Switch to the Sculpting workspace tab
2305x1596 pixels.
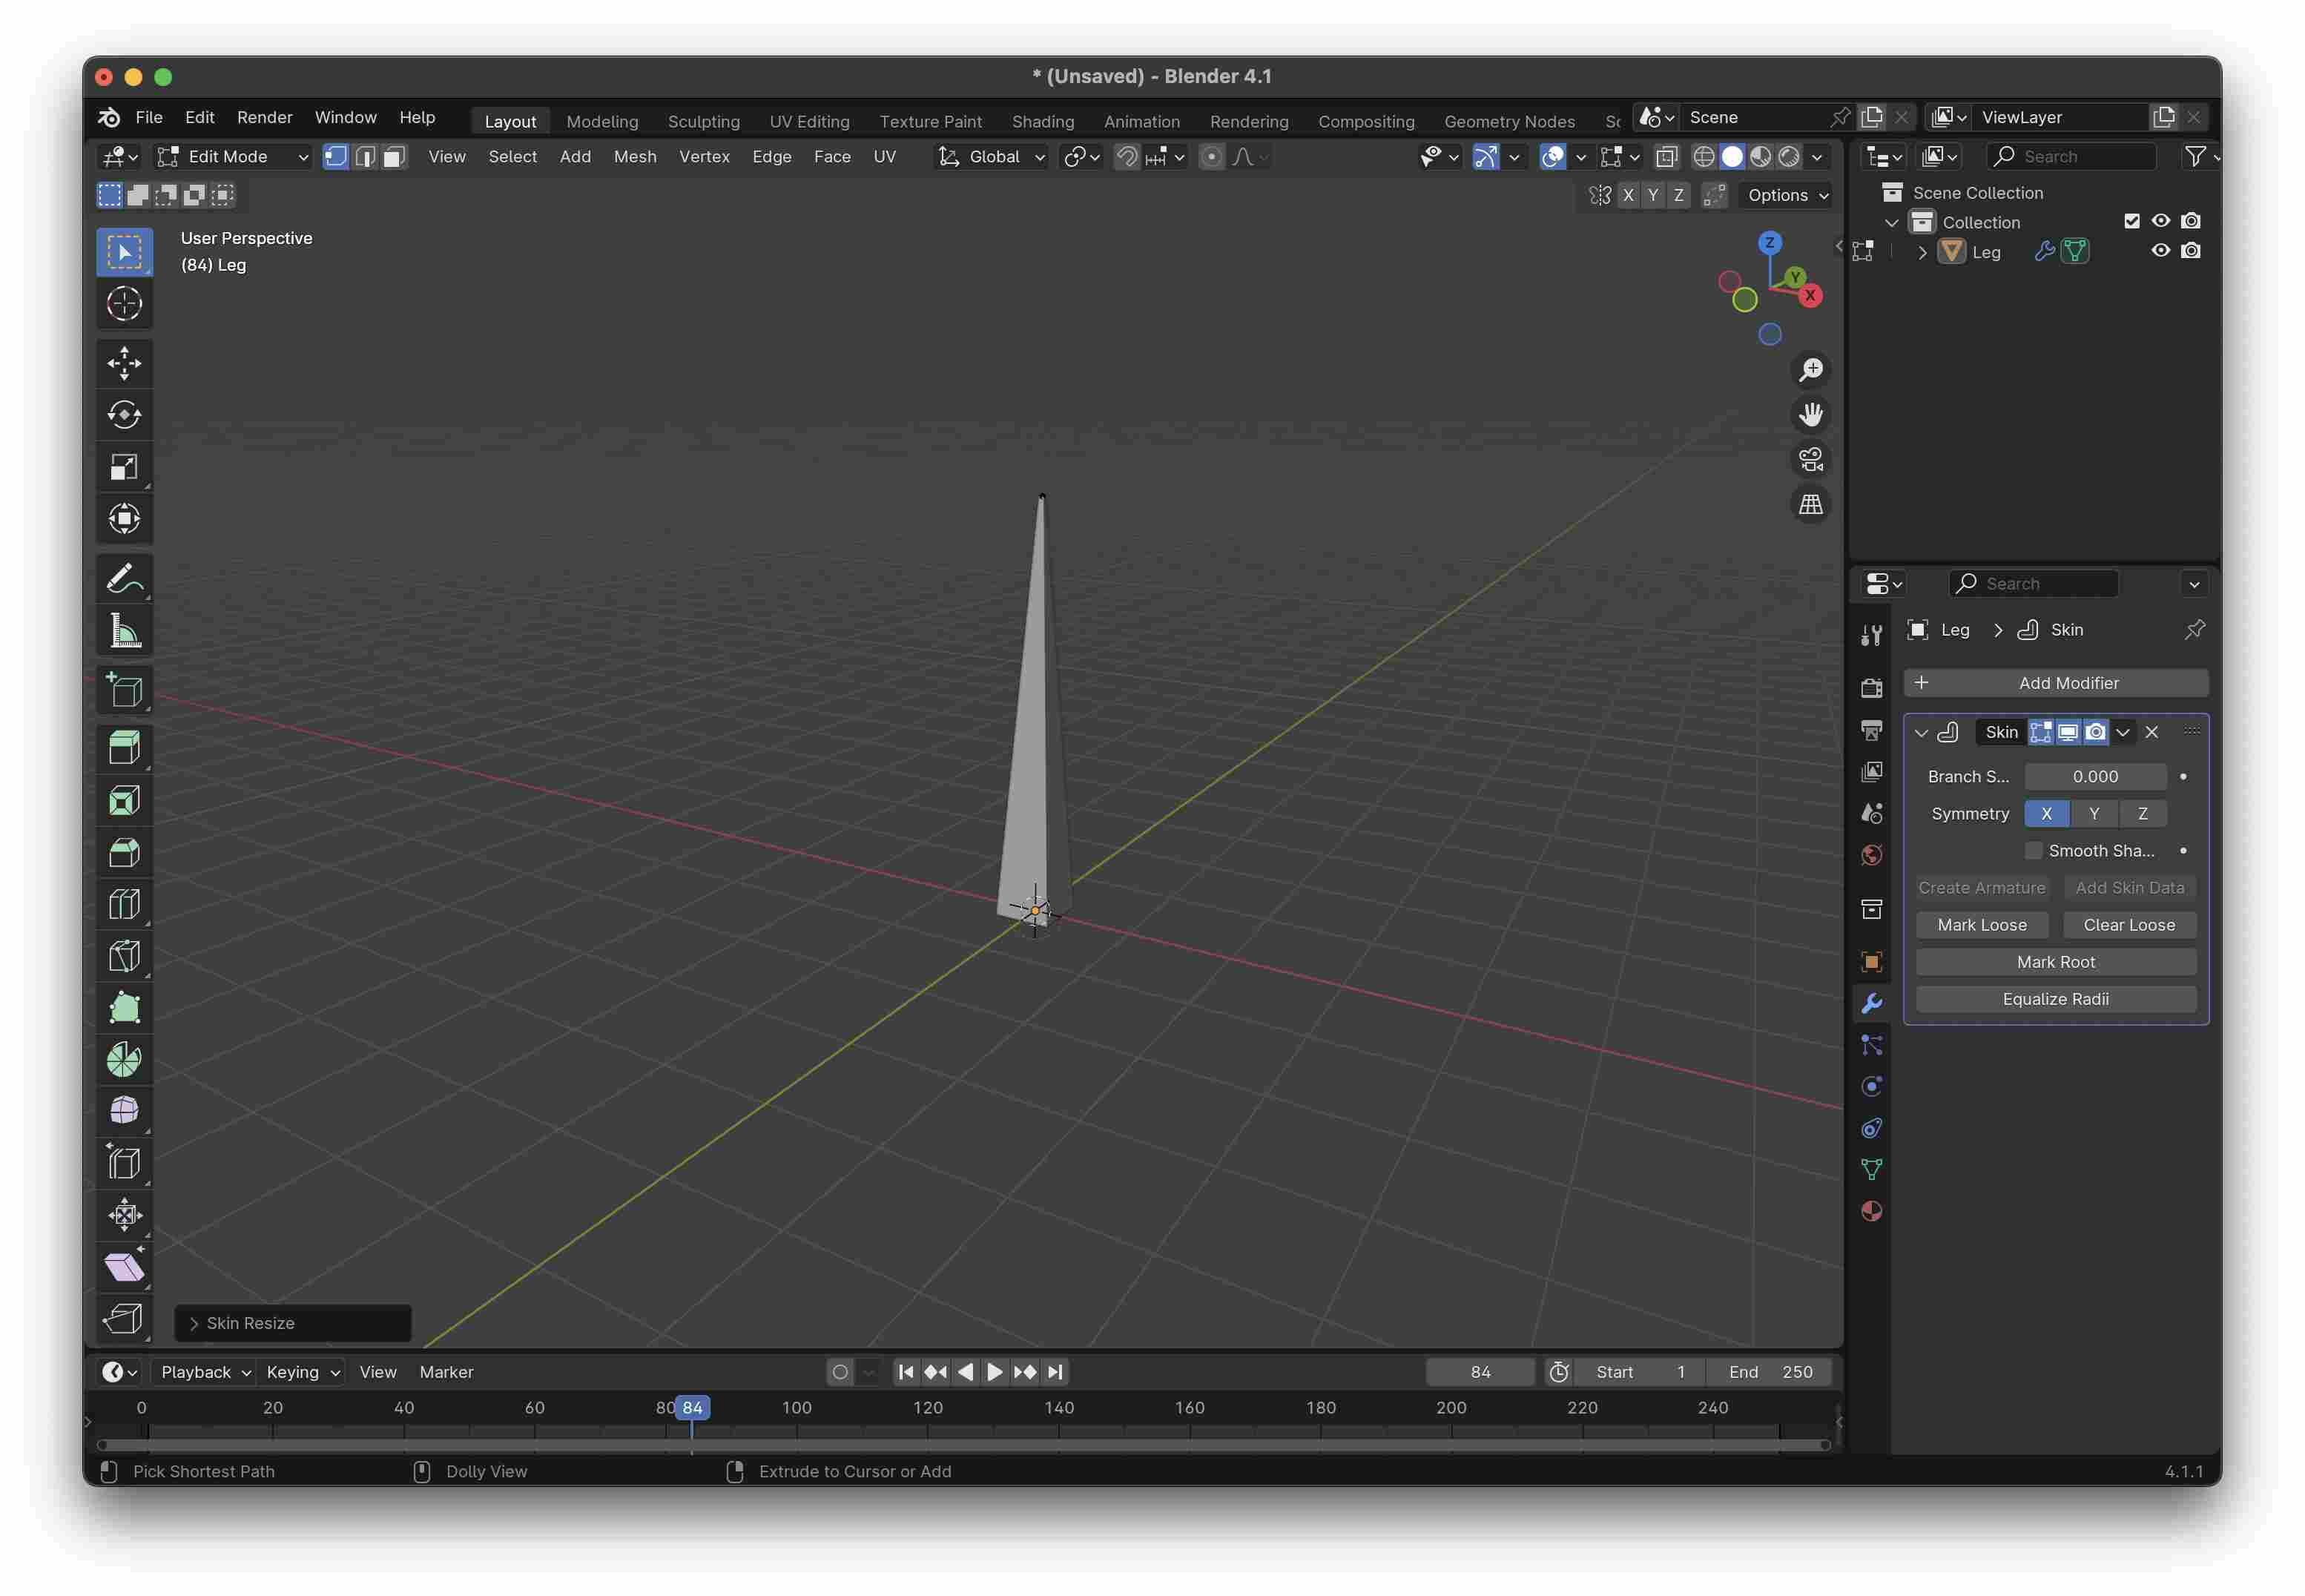pyautogui.click(x=704, y=121)
